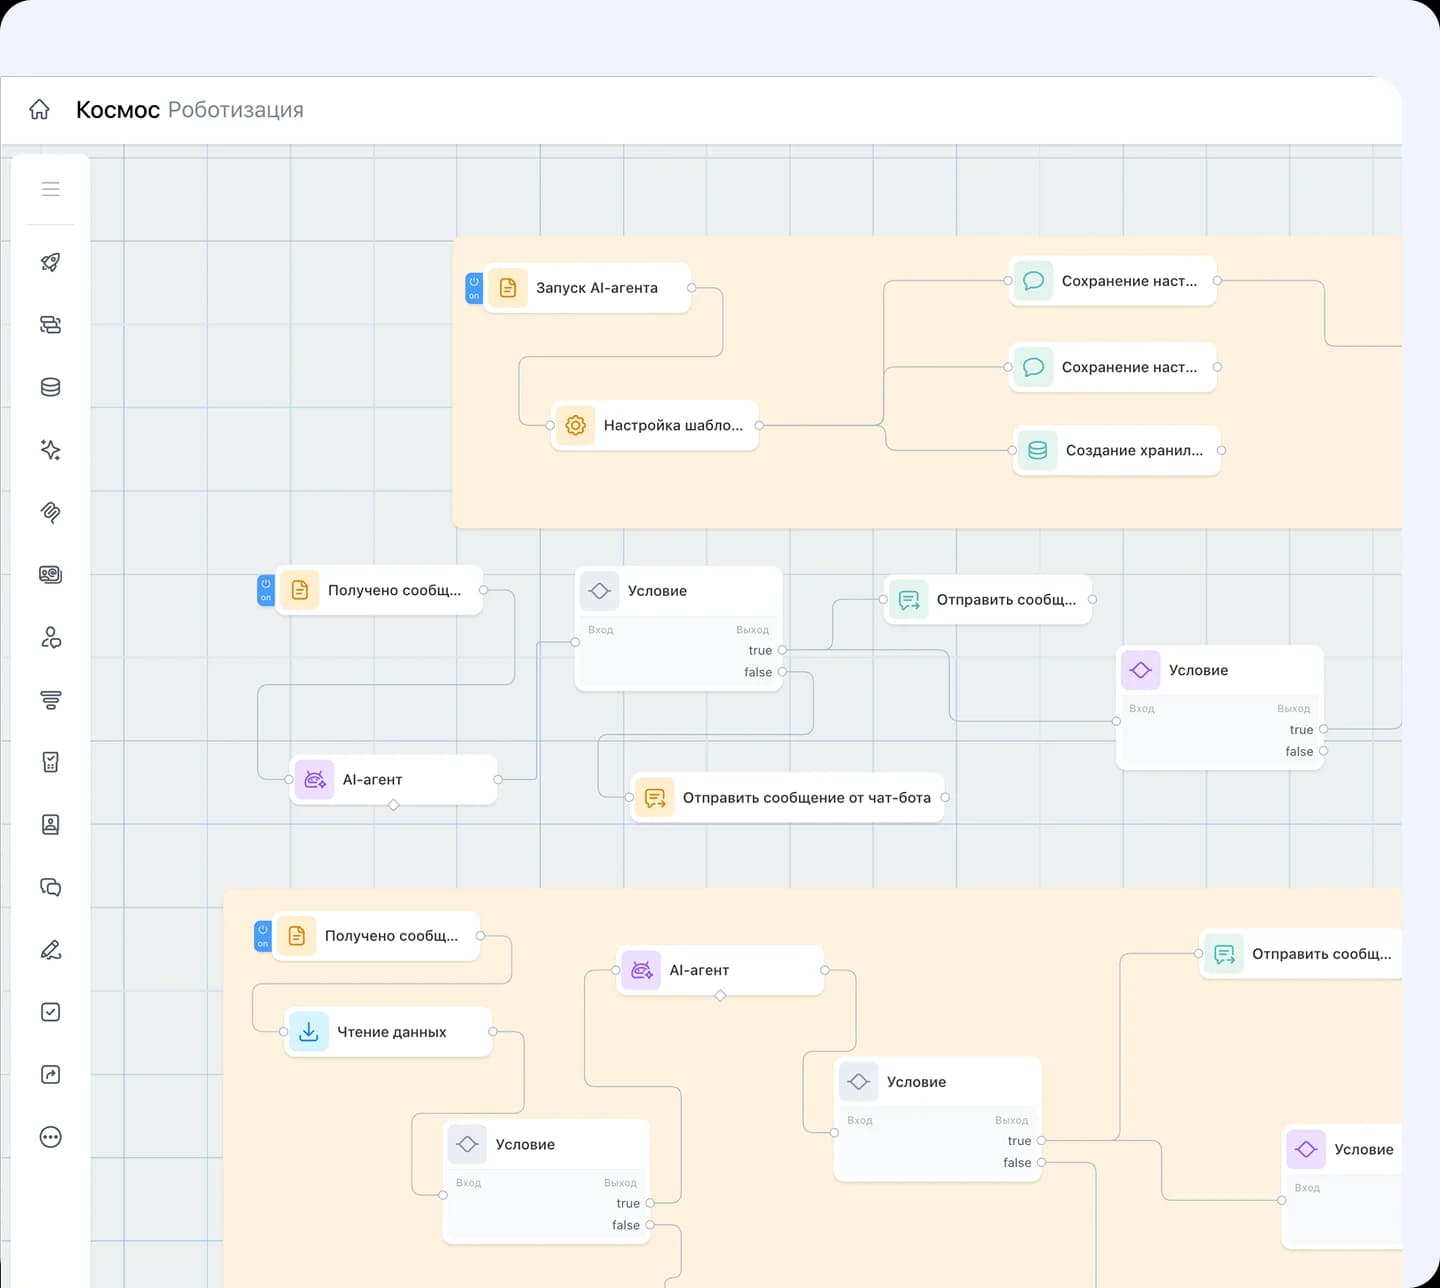Open the share arrow icon in sidebar

point(50,1074)
